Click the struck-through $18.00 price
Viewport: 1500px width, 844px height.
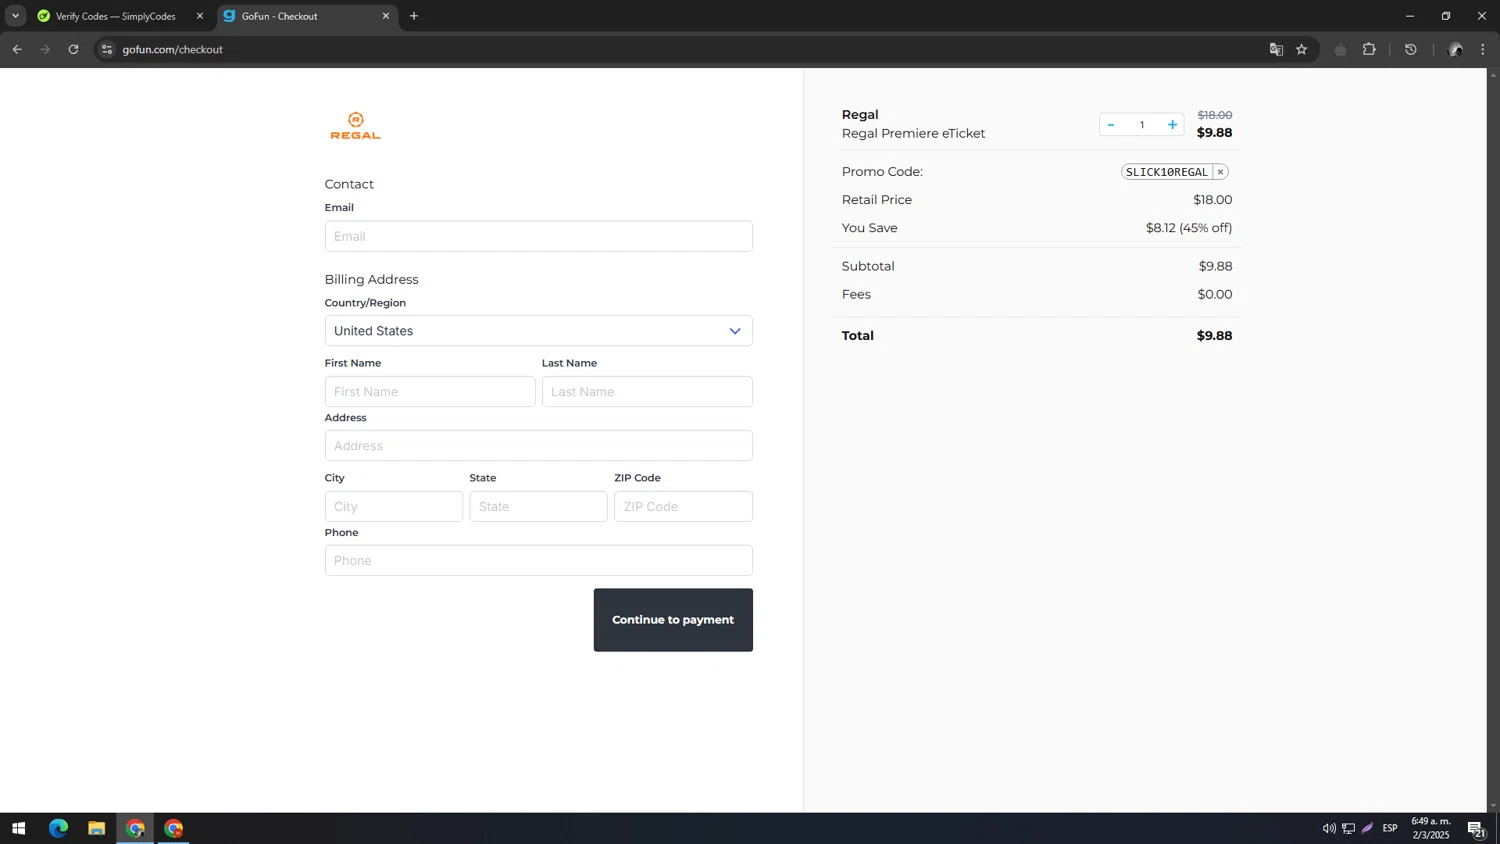[1214, 115]
